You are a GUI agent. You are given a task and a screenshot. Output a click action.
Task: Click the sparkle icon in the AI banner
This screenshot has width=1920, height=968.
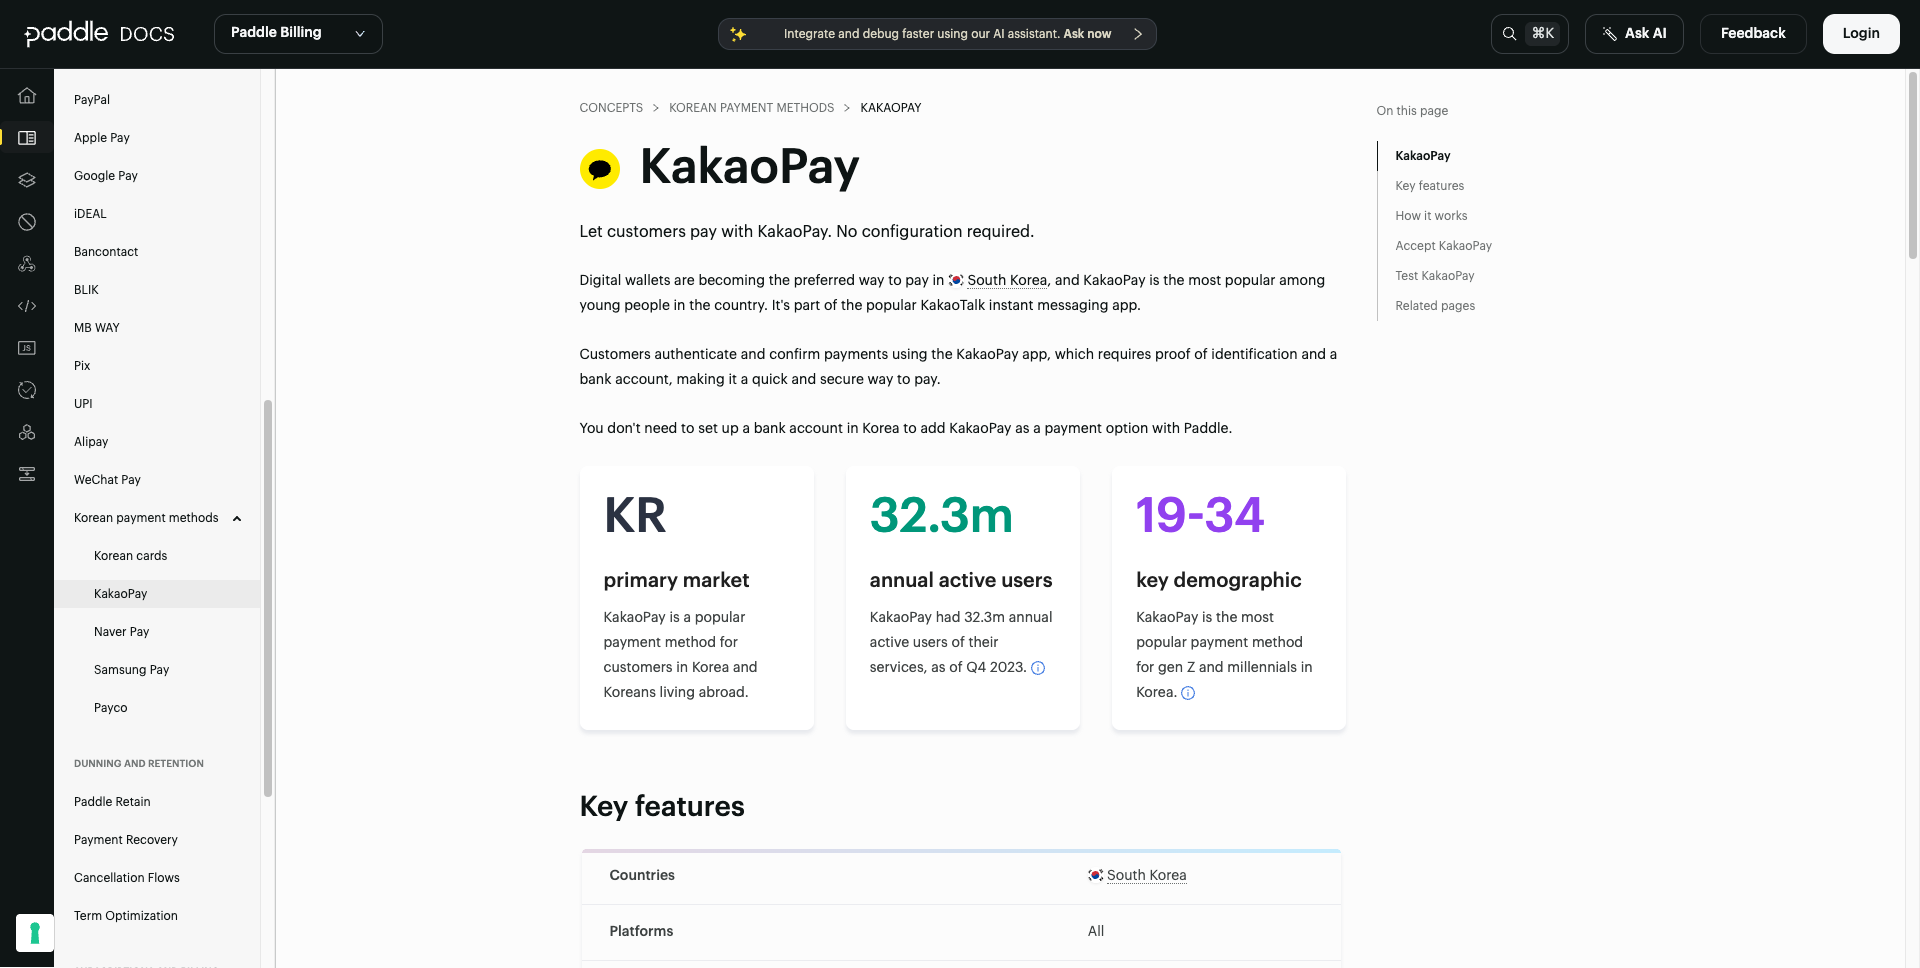point(738,34)
